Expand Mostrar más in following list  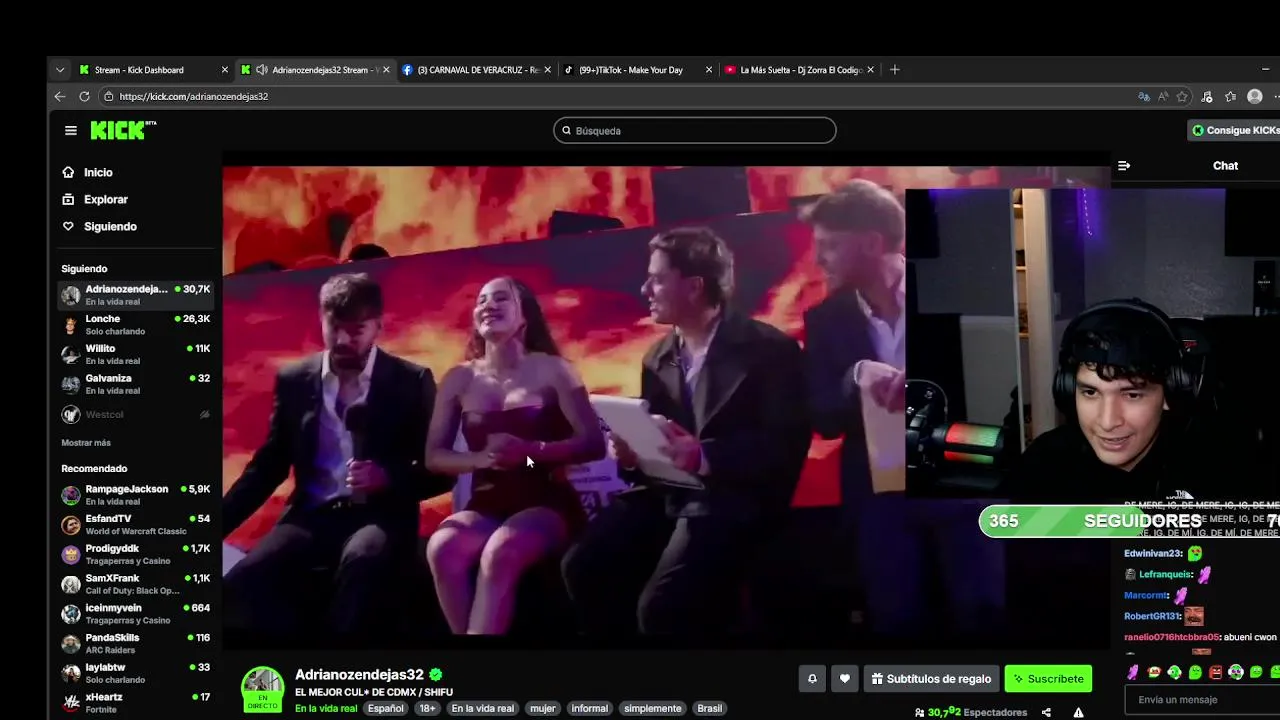(x=86, y=443)
